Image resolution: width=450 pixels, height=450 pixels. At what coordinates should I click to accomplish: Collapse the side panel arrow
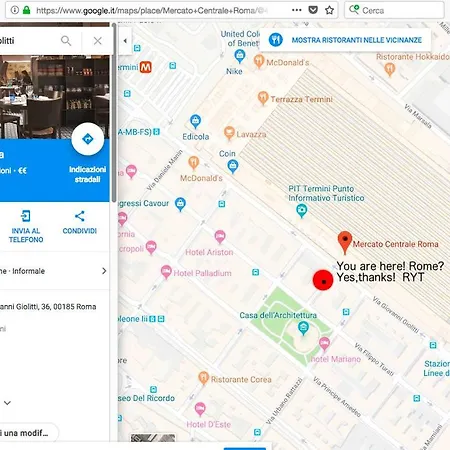125,41
